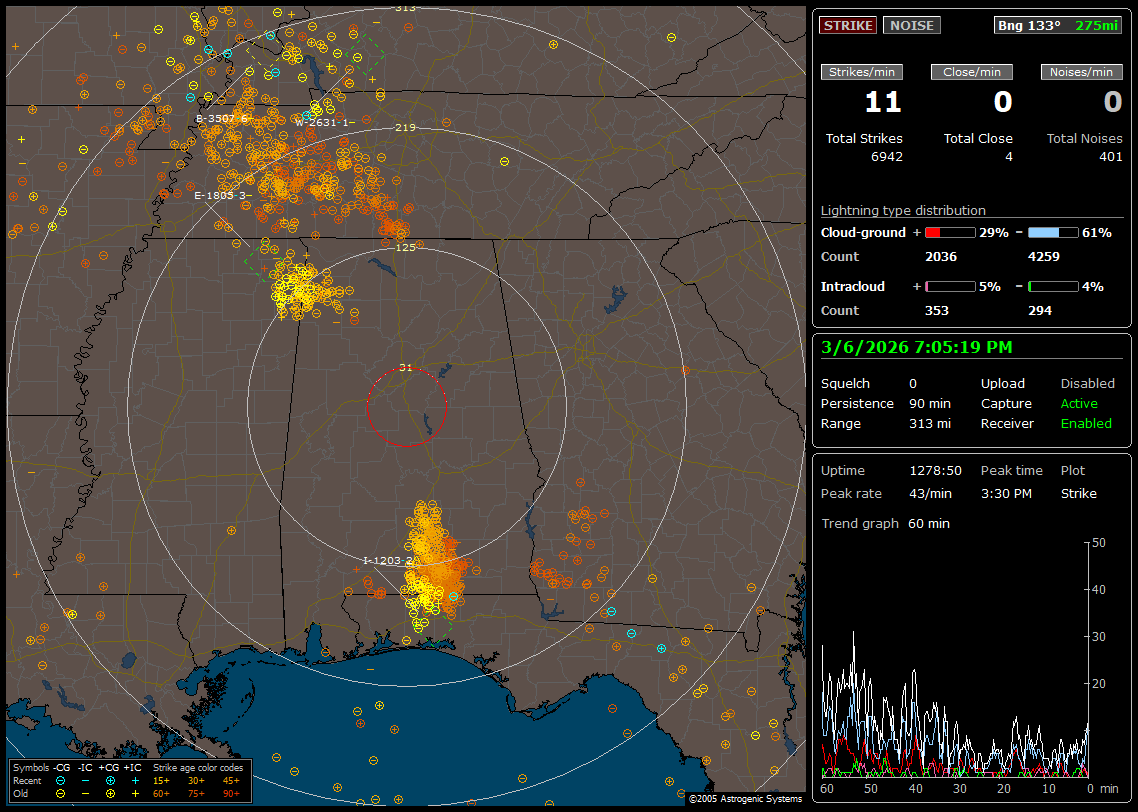The height and width of the screenshot is (812, 1138).
Task: Click the green Capture Active status
Action: click(x=1079, y=404)
